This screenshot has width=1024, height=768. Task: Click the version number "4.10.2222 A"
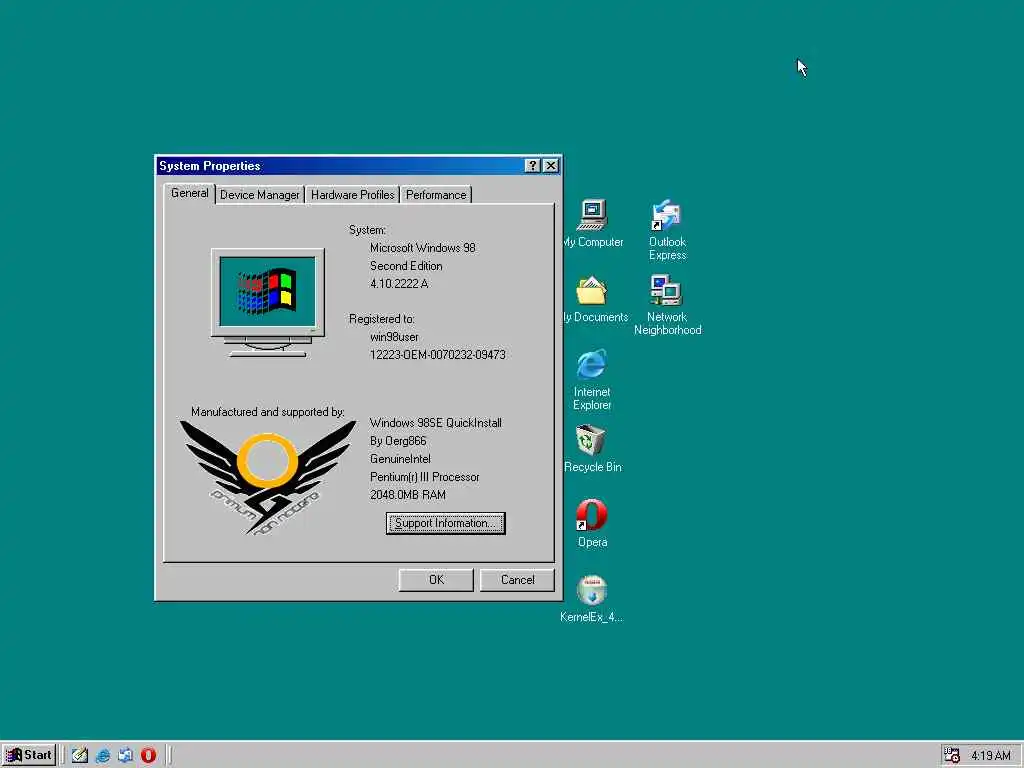399,283
